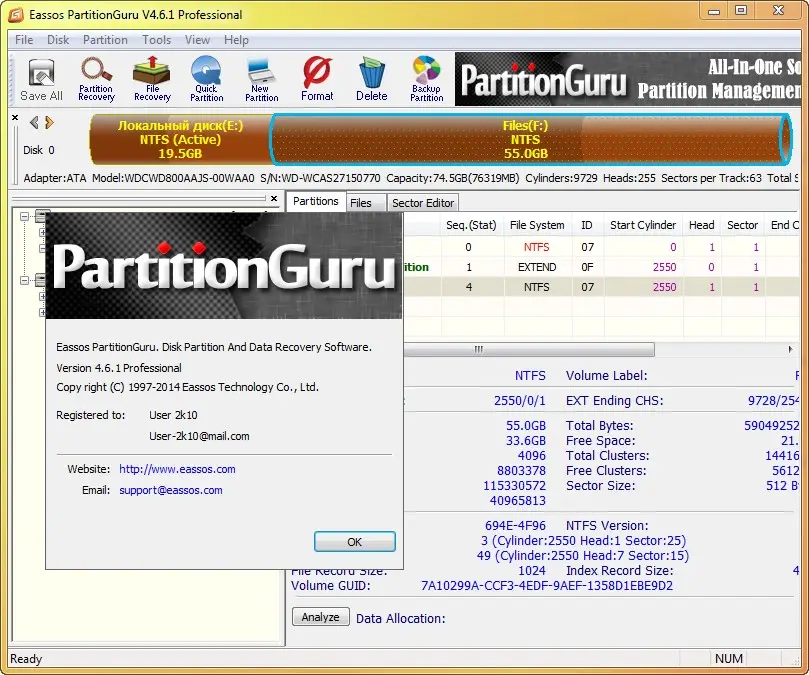Click the 0F partition ID cell
Screen dimensions: 809x675
(587, 267)
